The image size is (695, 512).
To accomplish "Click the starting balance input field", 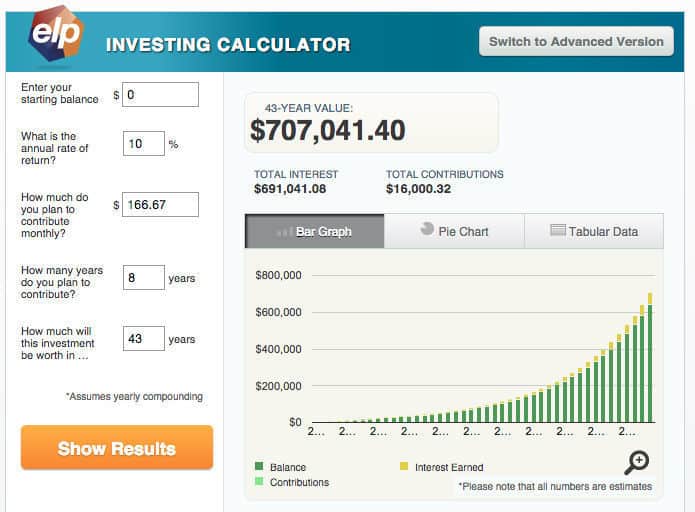I will coord(160,95).
